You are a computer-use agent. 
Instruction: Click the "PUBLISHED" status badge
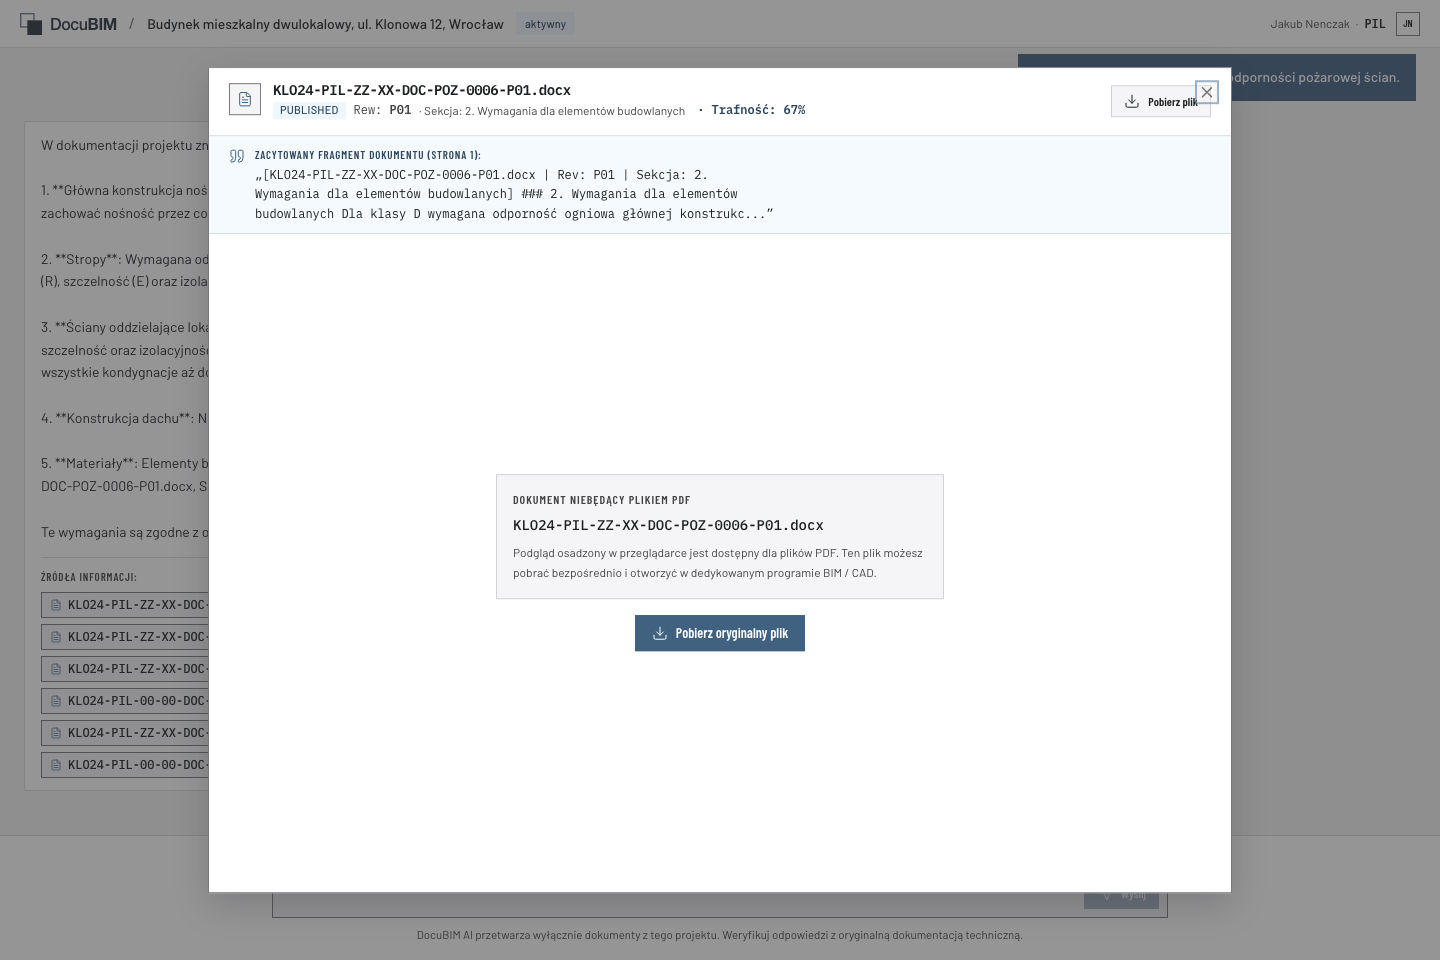(309, 110)
